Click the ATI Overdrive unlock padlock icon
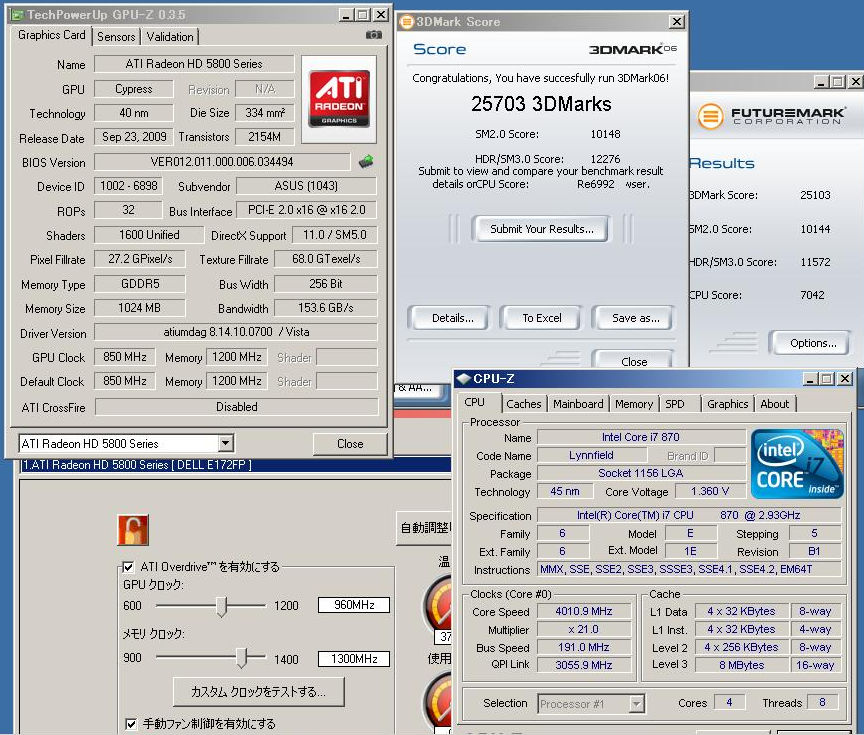The width and height of the screenshot is (864, 735). click(x=133, y=529)
